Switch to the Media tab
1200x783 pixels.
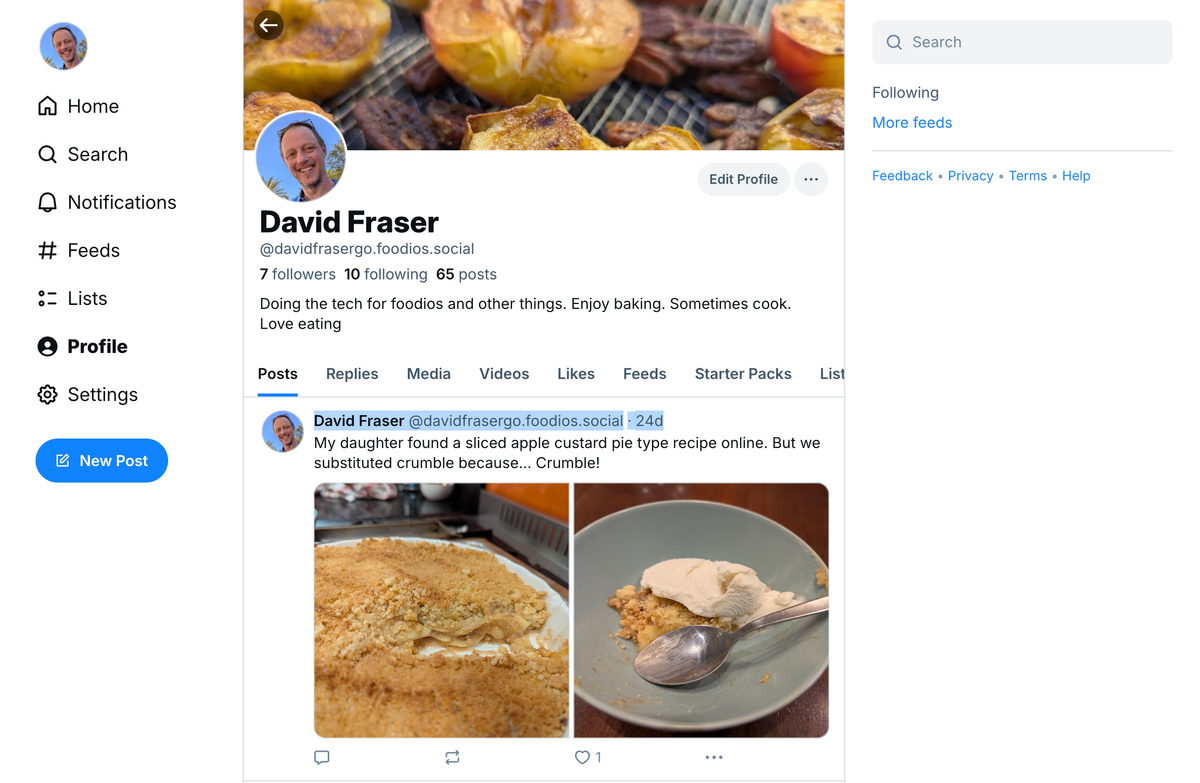[x=428, y=373]
